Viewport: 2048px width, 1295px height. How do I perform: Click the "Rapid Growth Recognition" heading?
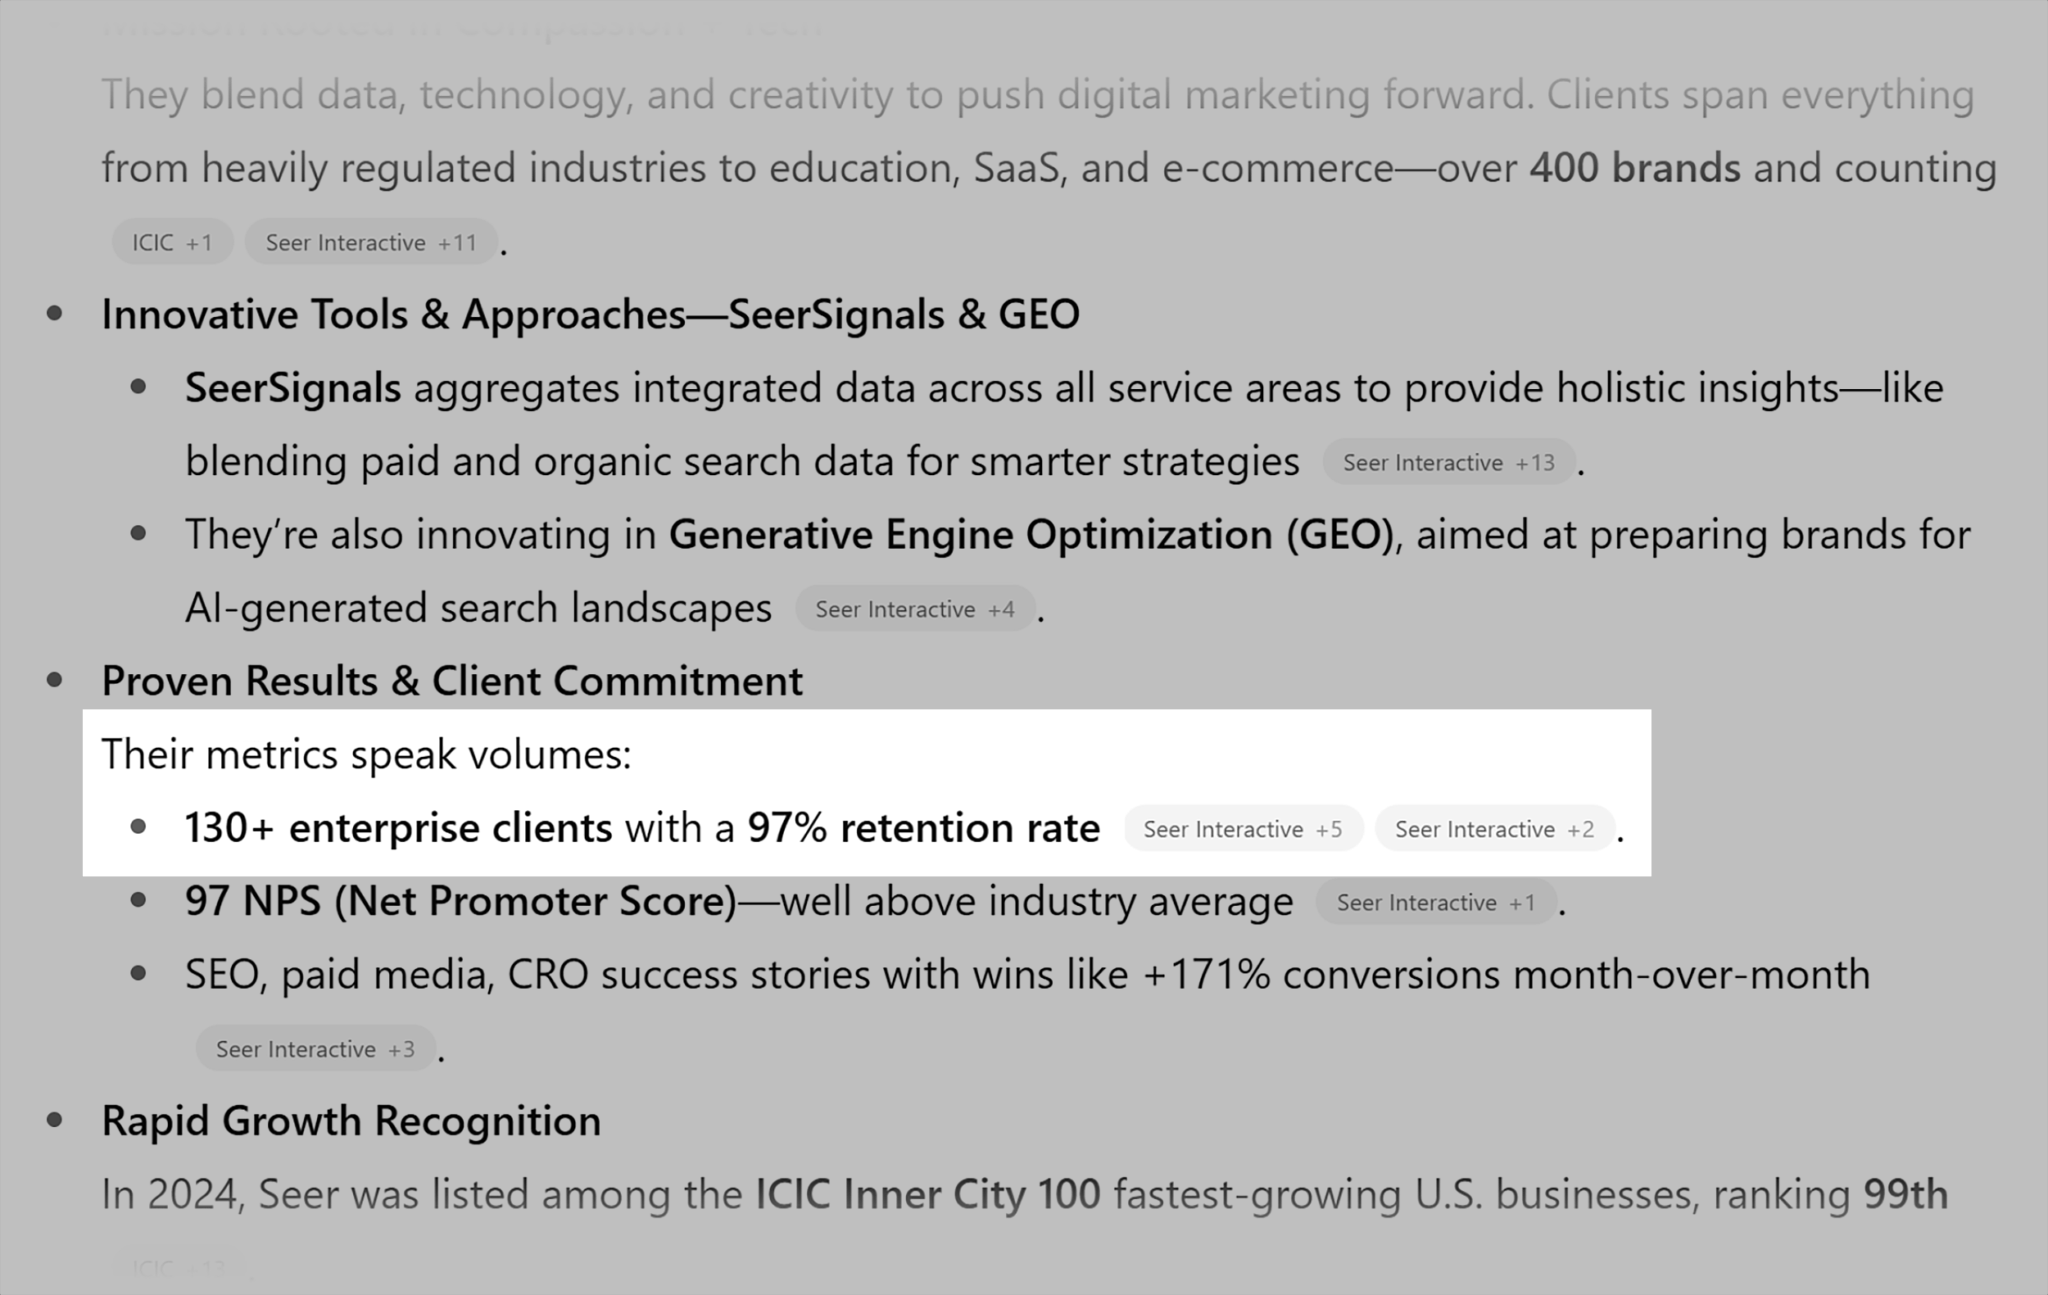point(351,1121)
